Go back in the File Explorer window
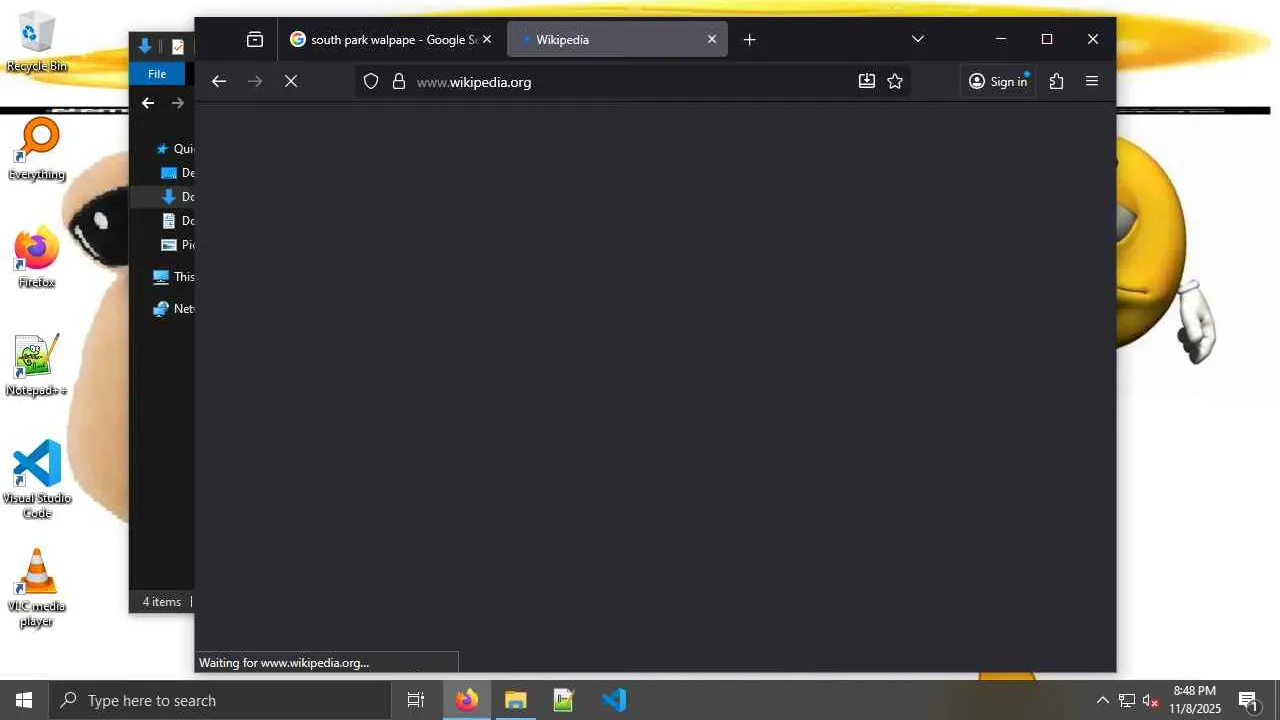 point(148,103)
